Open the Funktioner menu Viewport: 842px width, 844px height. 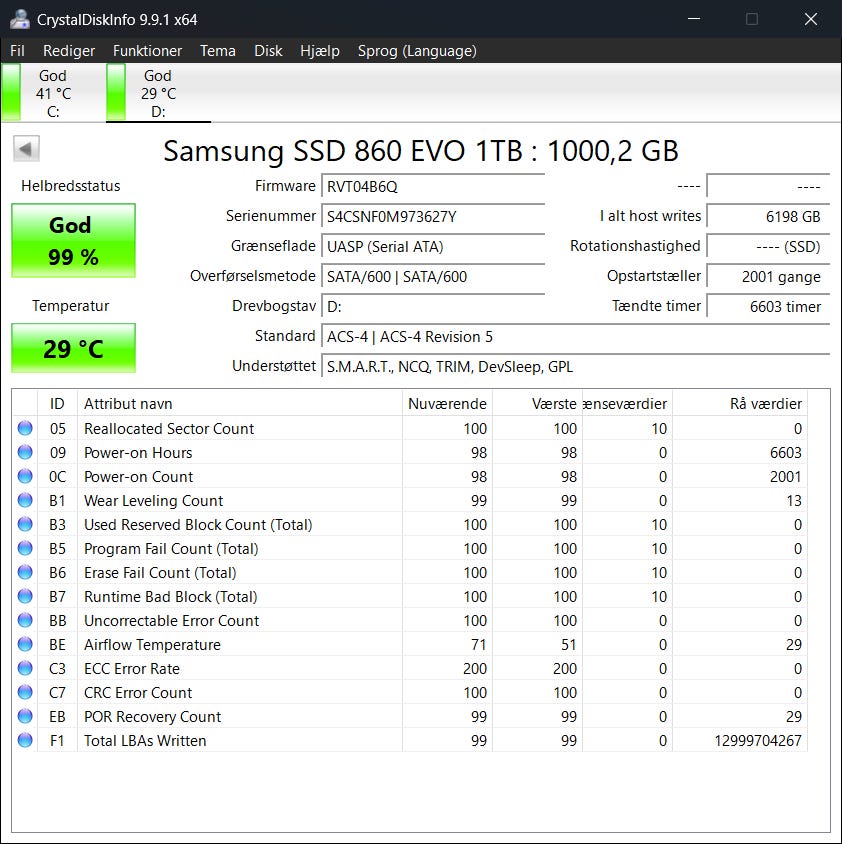[147, 51]
